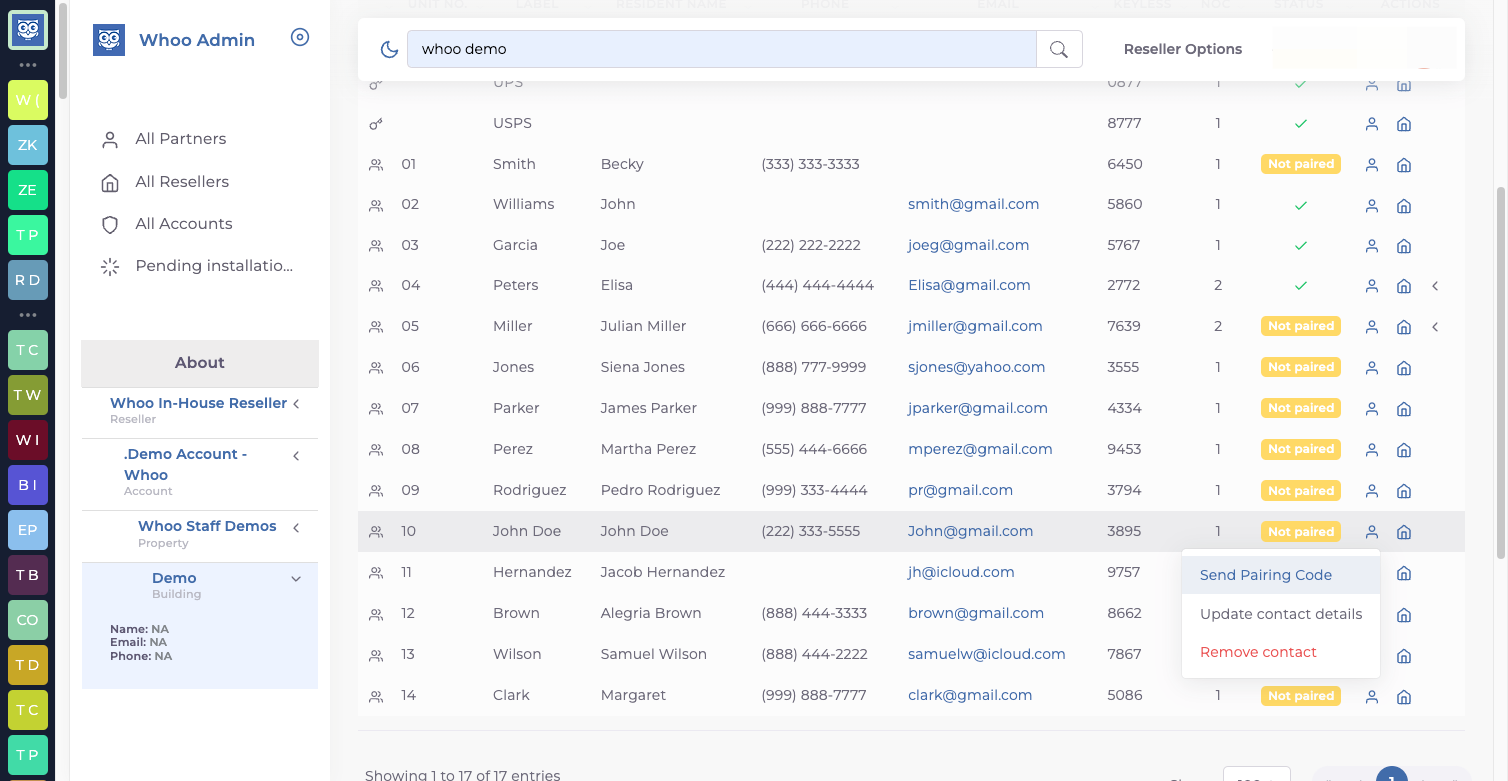The width and height of the screenshot is (1508, 781).
Task: Expand the Whoo In-House Reseller chevron
Action: pos(296,404)
